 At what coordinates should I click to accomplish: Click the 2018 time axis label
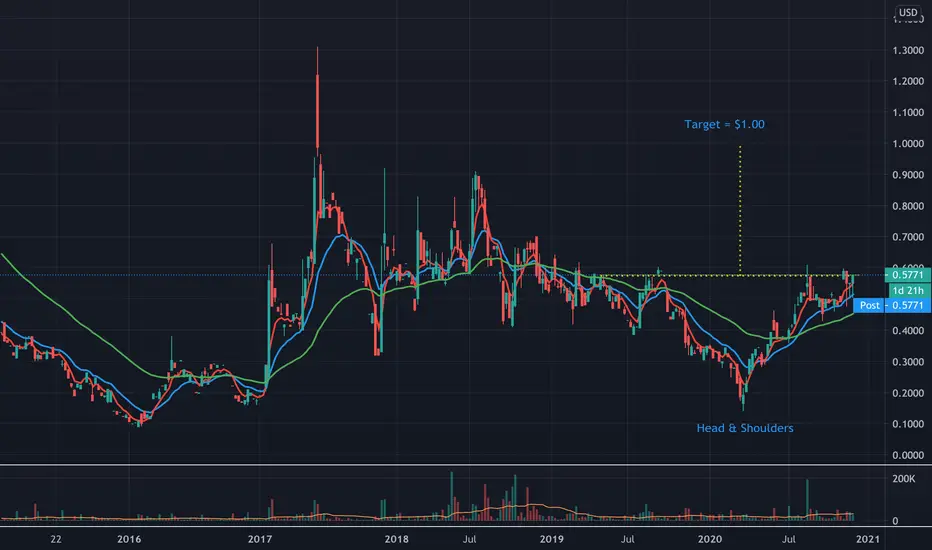[396, 539]
